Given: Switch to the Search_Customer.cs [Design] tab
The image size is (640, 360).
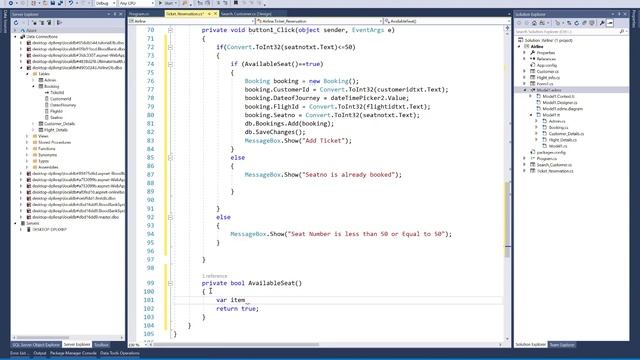Looking at the screenshot, I should (246, 14).
